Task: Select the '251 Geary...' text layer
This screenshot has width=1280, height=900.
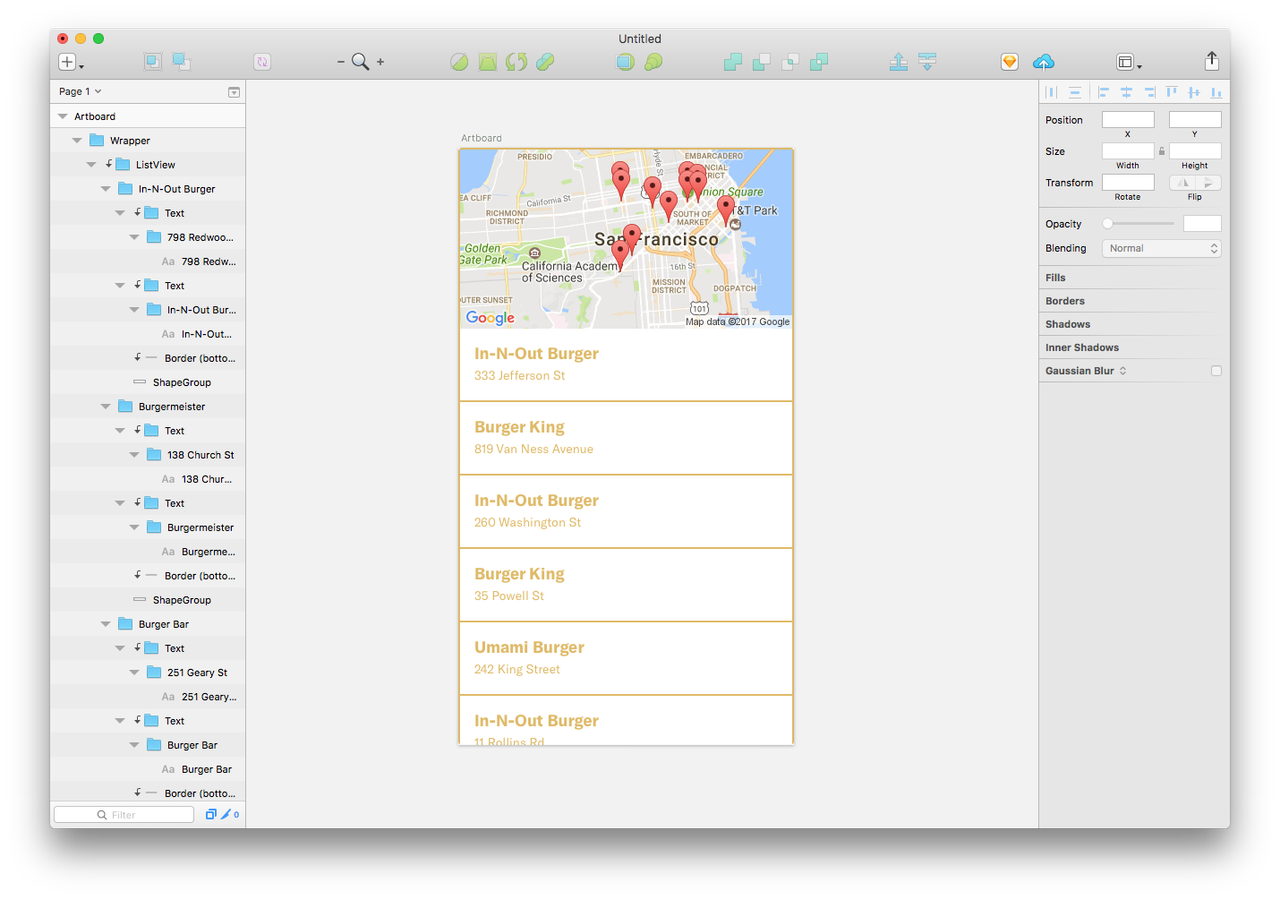Action: [148, 697]
